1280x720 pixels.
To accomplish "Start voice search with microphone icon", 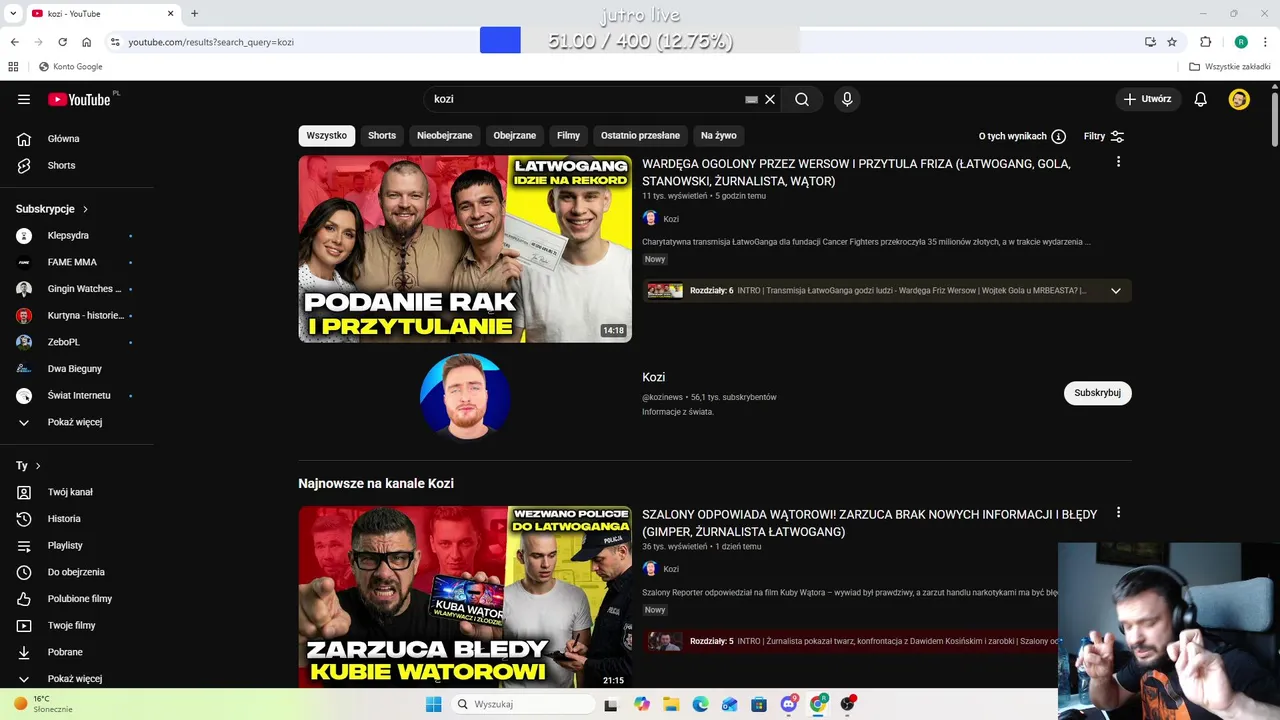I will (x=847, y=99).
